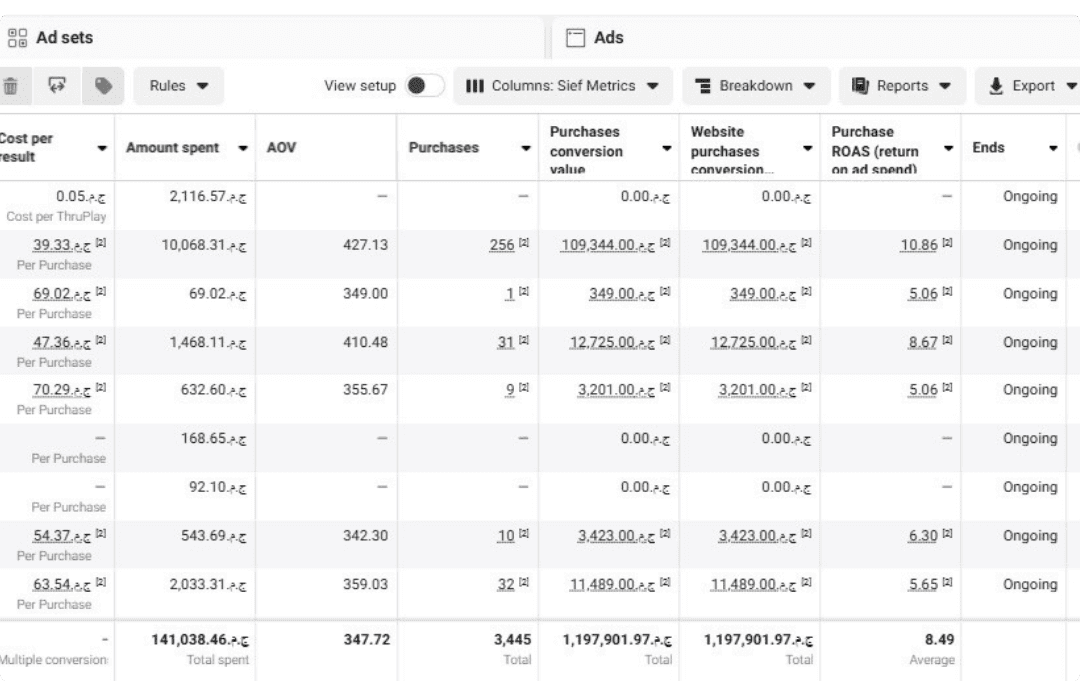Click the 32 purchases link

point(506,585)
